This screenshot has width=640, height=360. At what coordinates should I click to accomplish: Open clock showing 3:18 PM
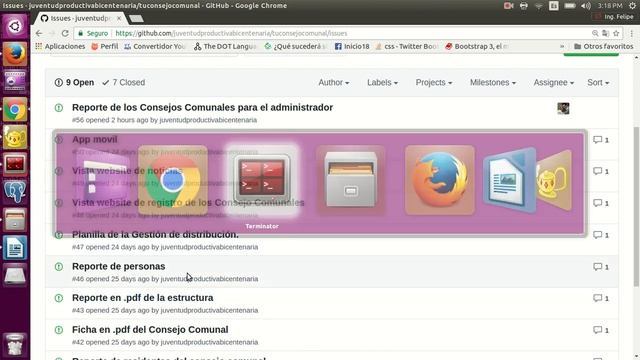(609, 6)
